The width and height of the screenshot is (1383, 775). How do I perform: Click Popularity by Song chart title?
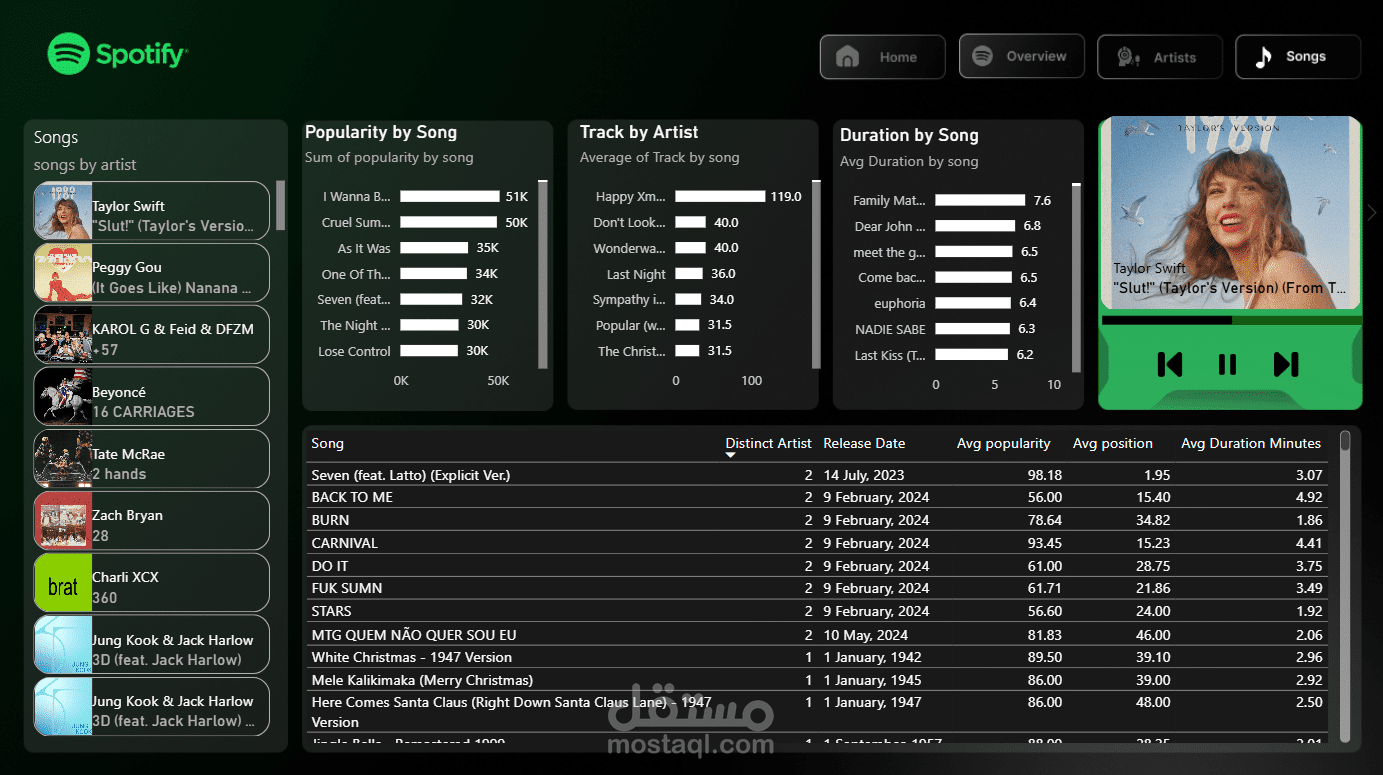pos(381,132)
